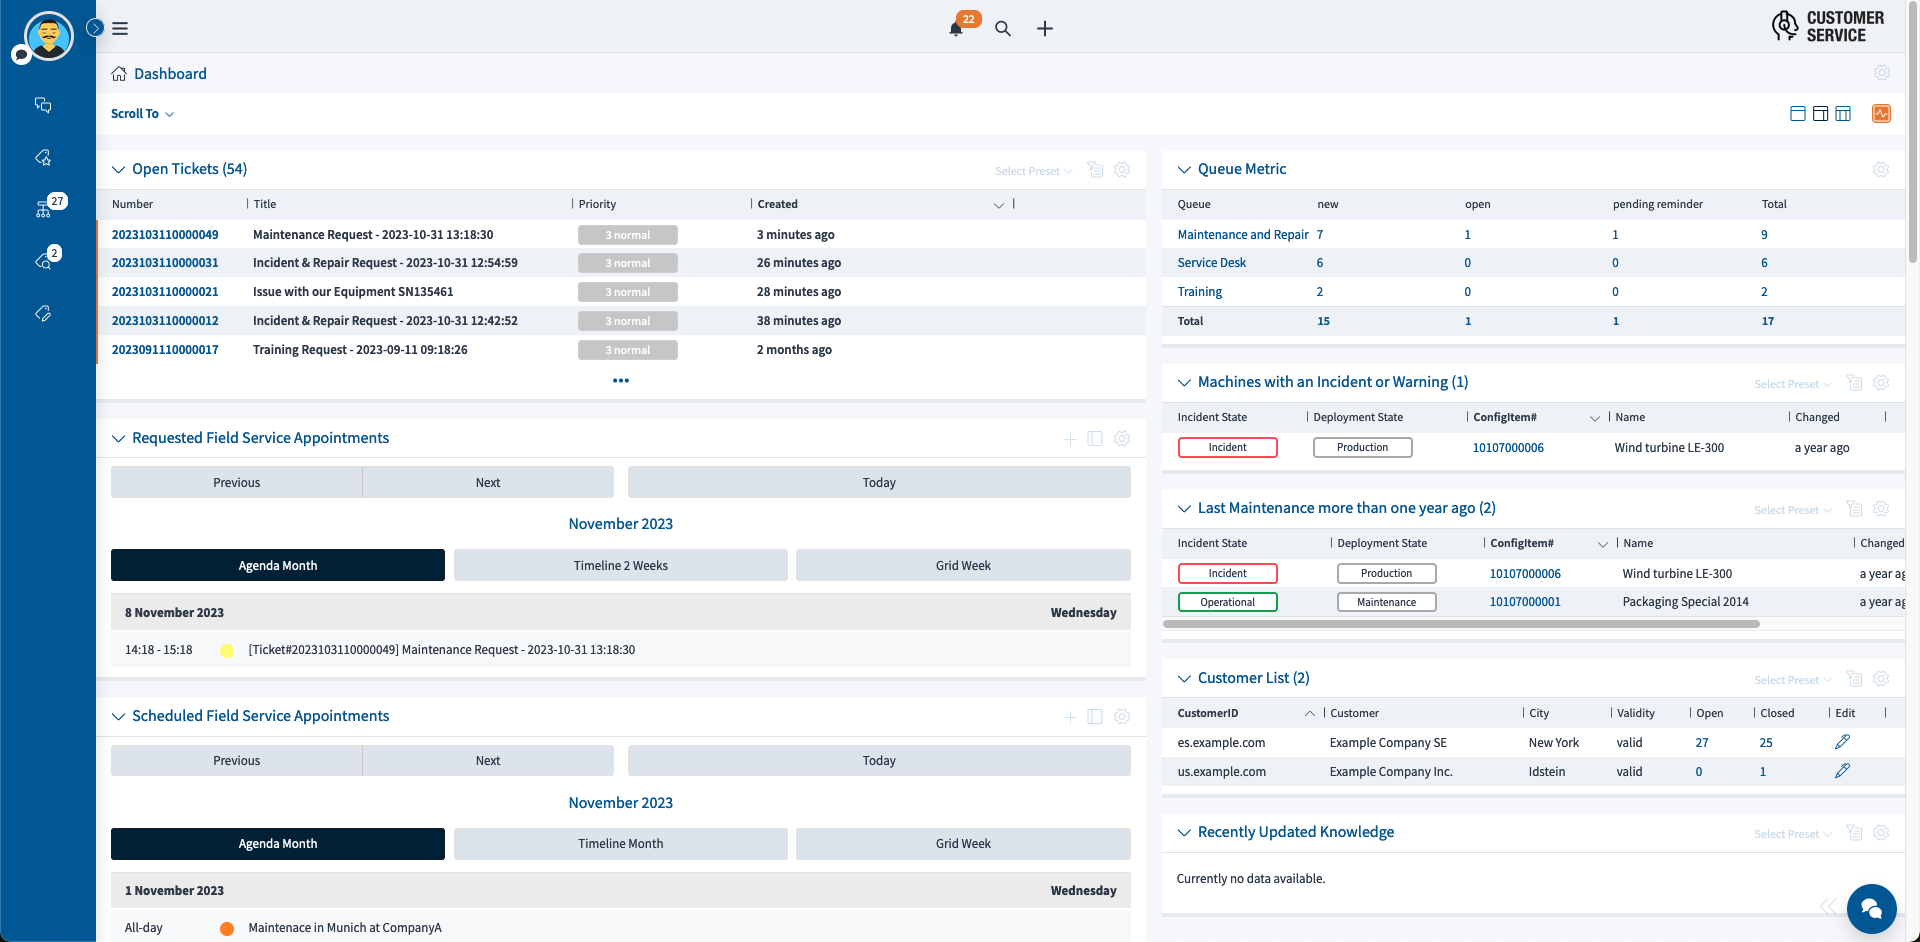Open the notifications bell icon
The image size is (1920, 942).
pyautogui.click(x=956, y=29)
